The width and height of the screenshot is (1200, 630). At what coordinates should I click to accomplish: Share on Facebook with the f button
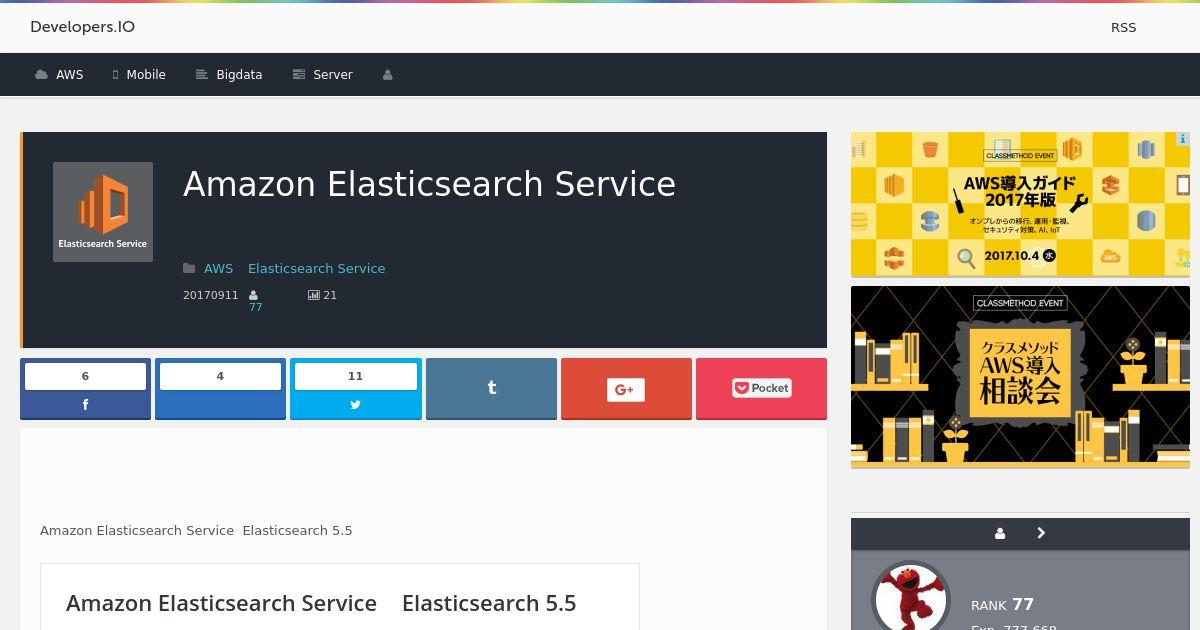85,405
